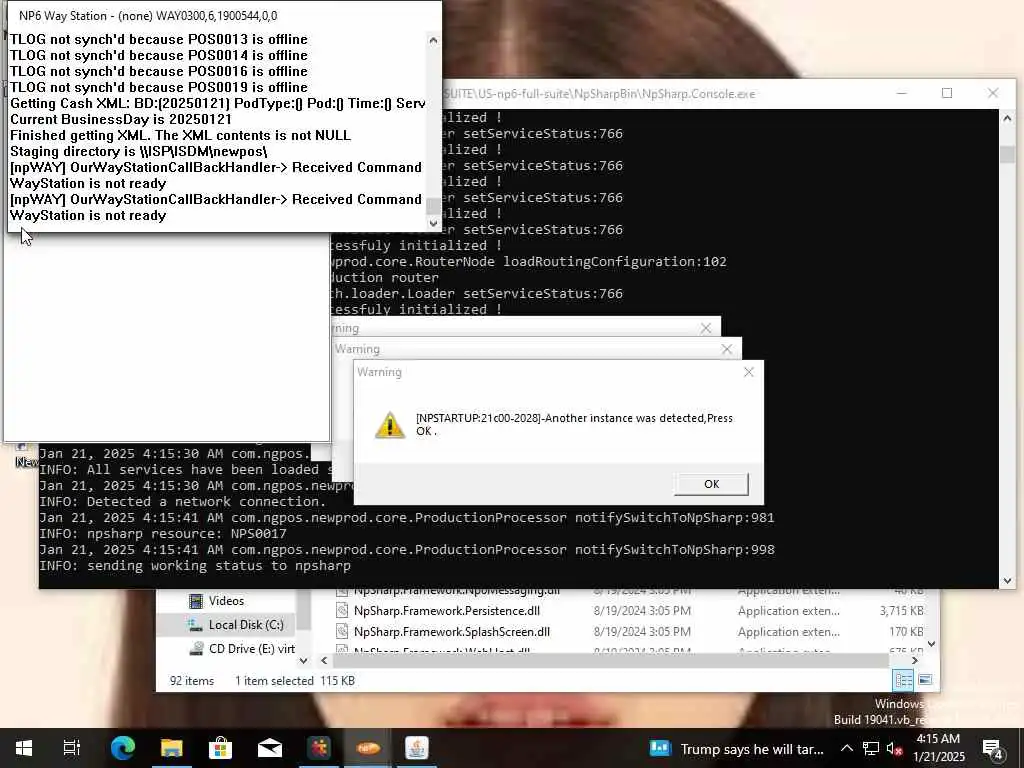Click log line 'TLOG not synch'd because POS0013 is offline'
Screen dimensions: 1024x768
click(159, 39)
